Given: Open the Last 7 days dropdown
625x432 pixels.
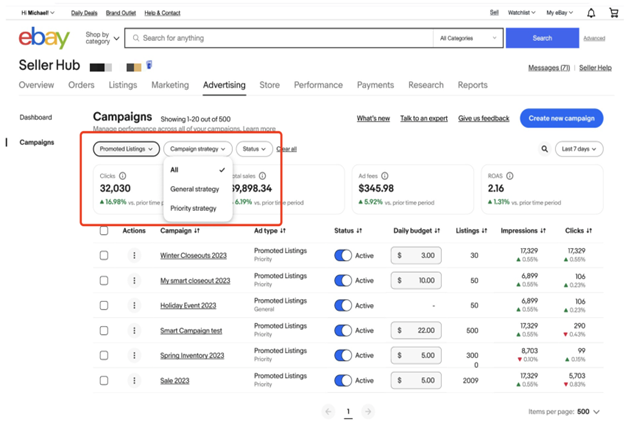Looking at the screenshot, I should (x=579, y=149).
